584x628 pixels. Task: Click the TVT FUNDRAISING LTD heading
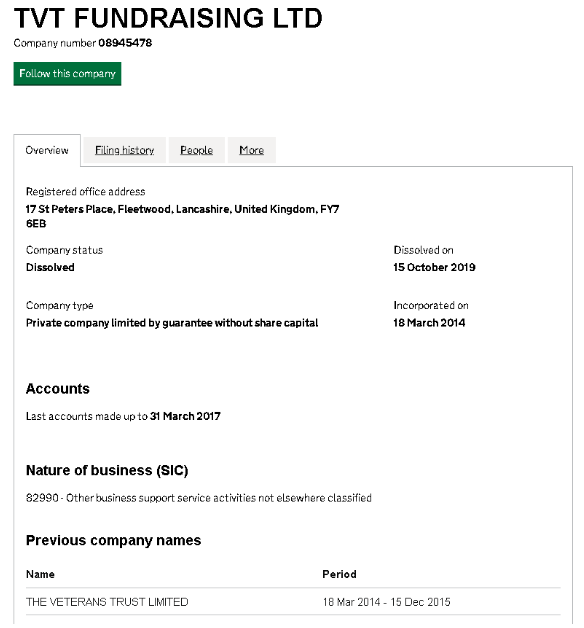click(168, 18)
